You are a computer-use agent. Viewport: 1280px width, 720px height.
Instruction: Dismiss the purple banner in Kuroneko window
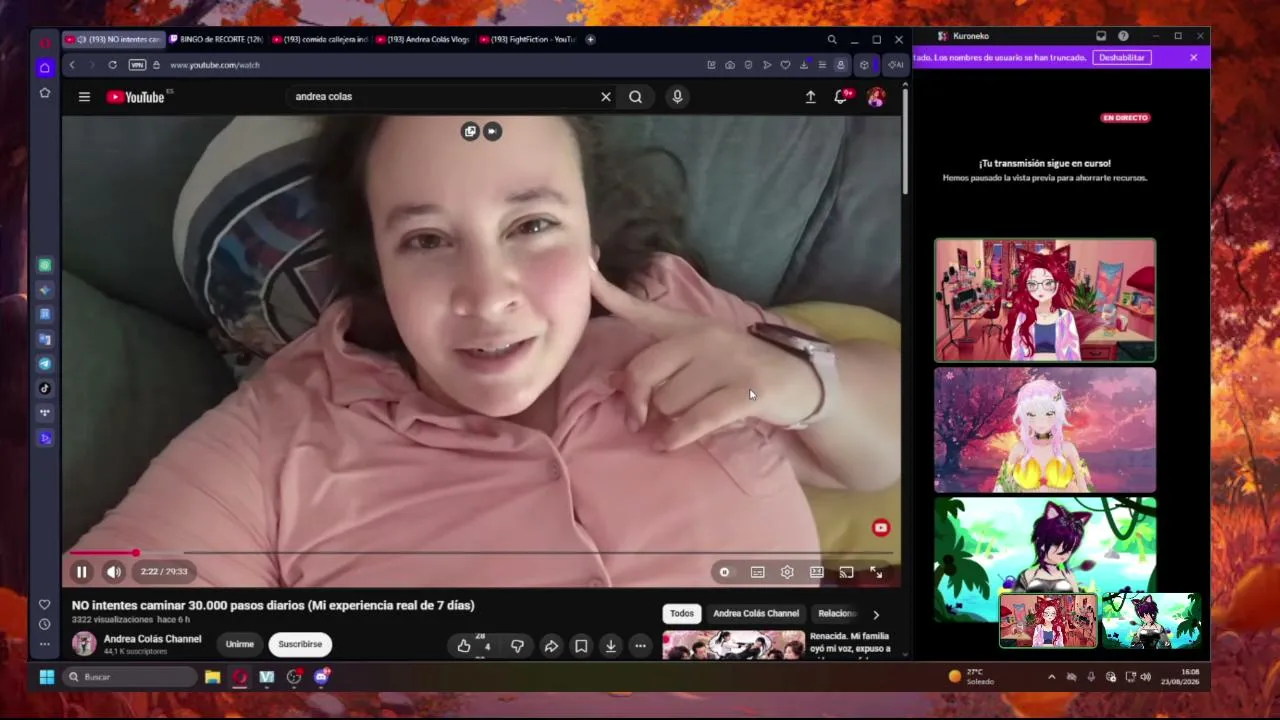1193,58
